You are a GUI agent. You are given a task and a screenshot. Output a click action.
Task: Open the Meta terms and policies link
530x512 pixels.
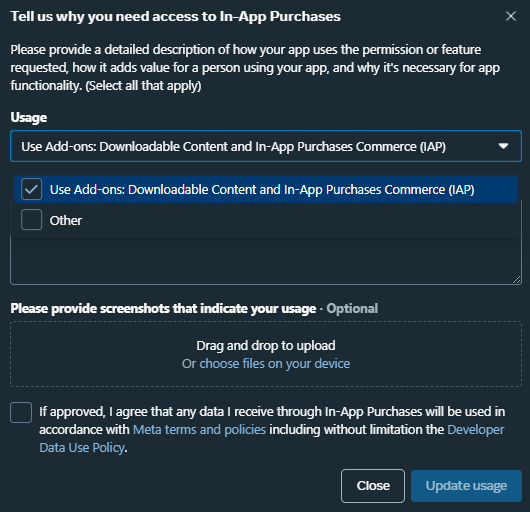point(199,430)
